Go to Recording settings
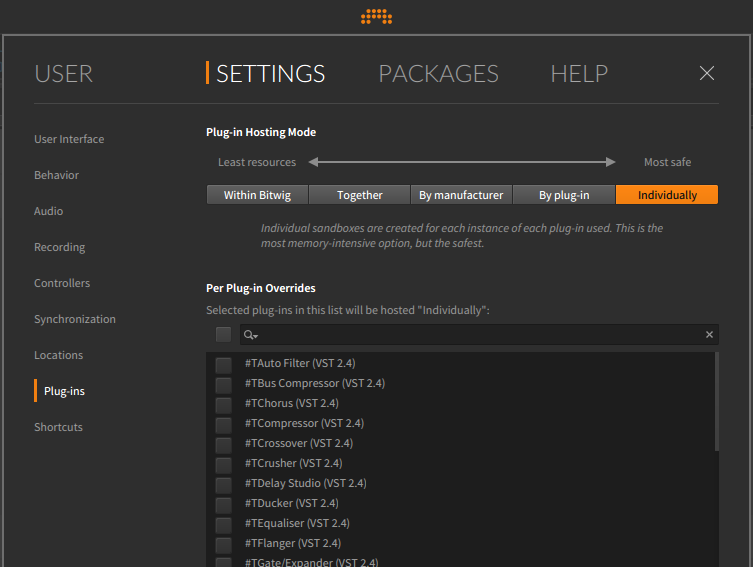 (60, 247)
